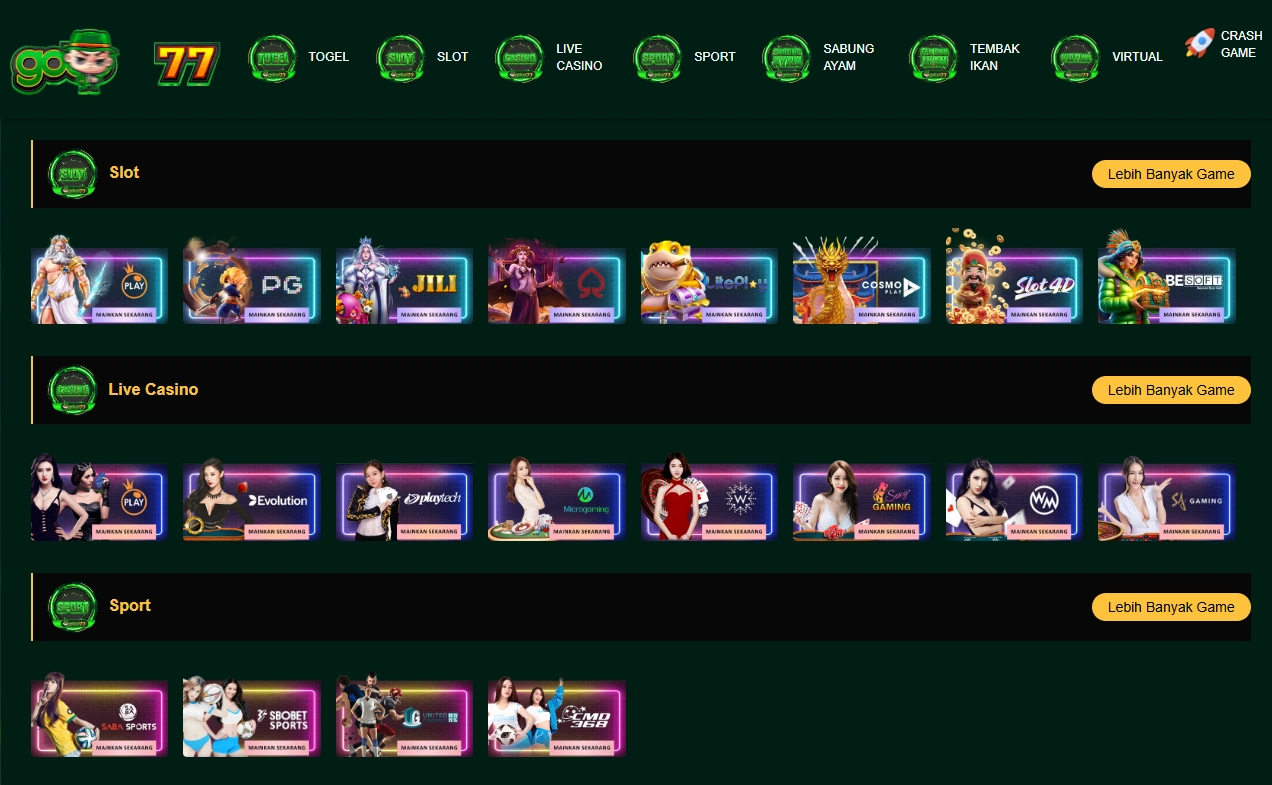1272x785 pixels.
Task: Open the SBOBET Sports card
Action: click(252, 716)
